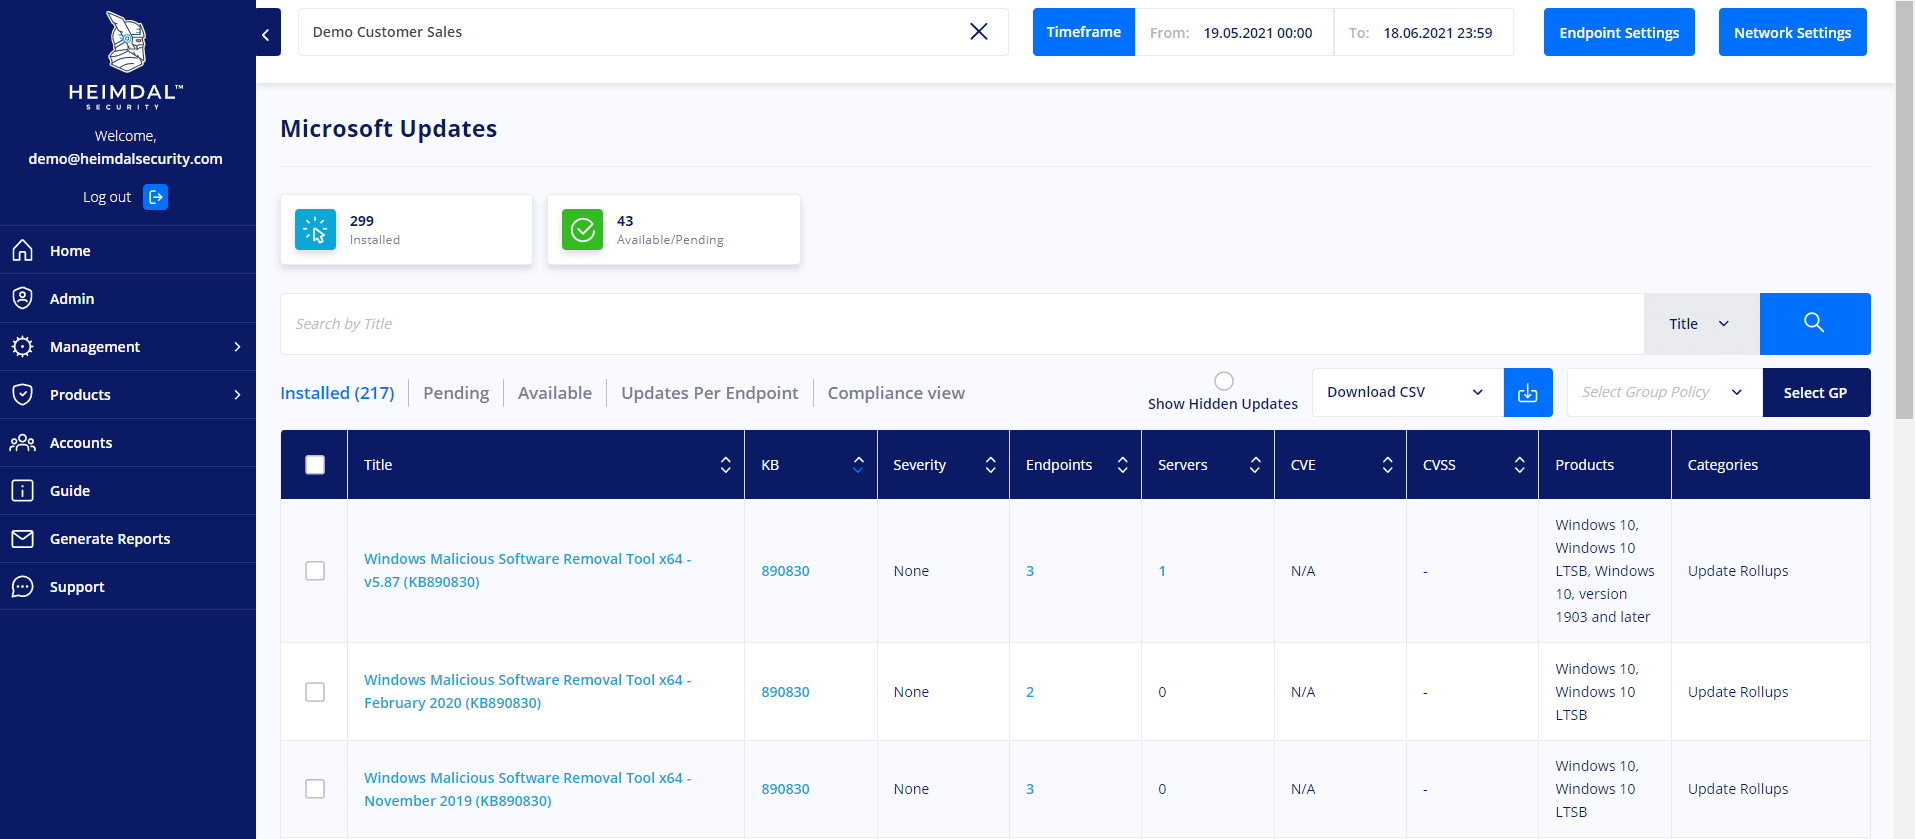Viewport: 1915px width, 839px height.
Task: Click the Search by Title input field
Action: tap(962, 324)
